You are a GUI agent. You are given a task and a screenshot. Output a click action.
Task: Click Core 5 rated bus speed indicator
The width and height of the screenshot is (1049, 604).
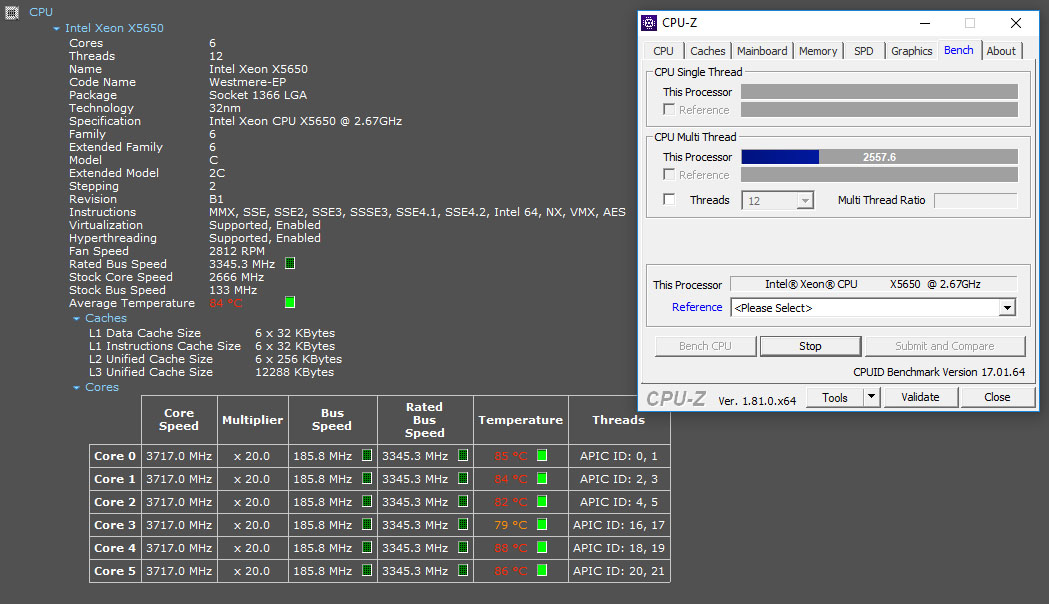coord(463,570)
